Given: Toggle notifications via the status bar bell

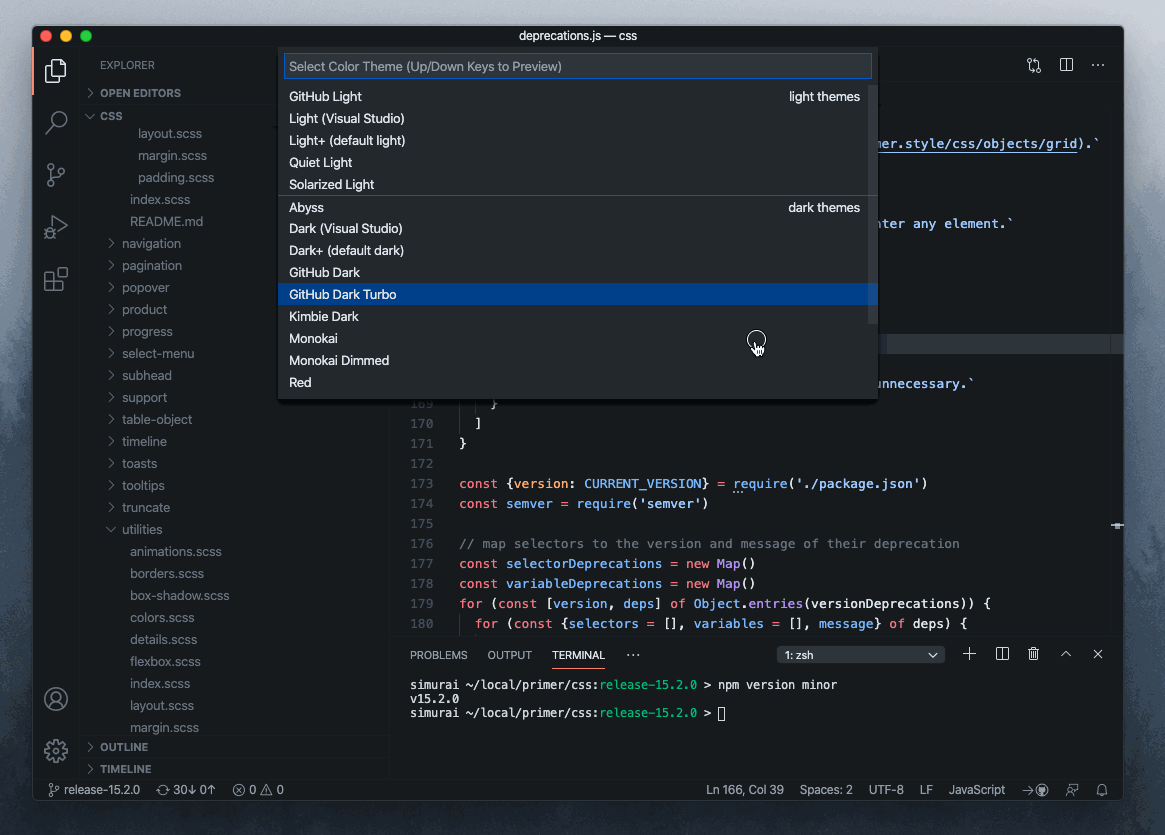Looking at the screenshot, I should click(1101, 790).
